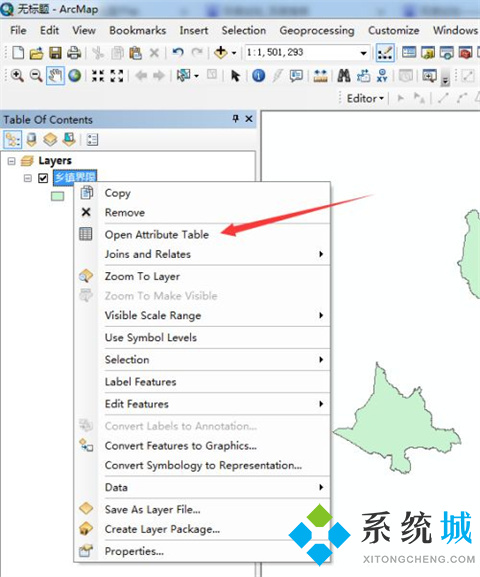The height and width of the screenshot is (577, 480).
Task: Open the Customize menu
Action: pos(393,30)
